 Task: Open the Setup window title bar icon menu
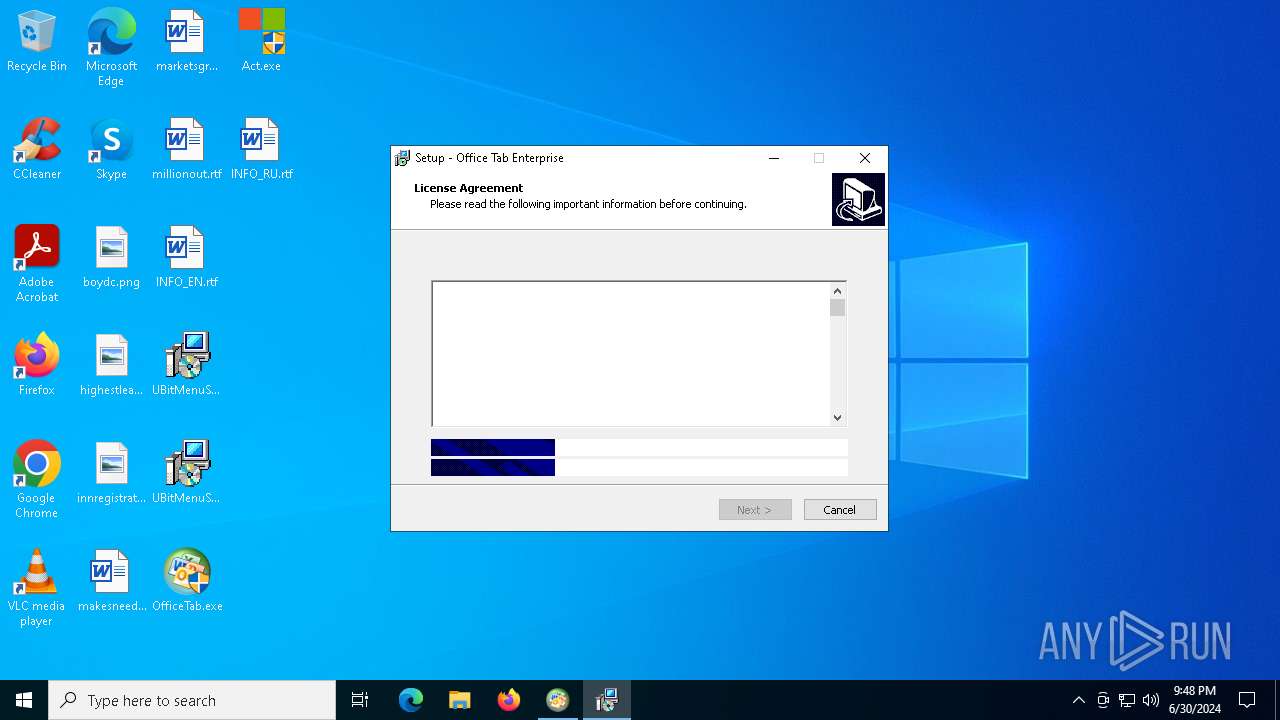[403, 158]
